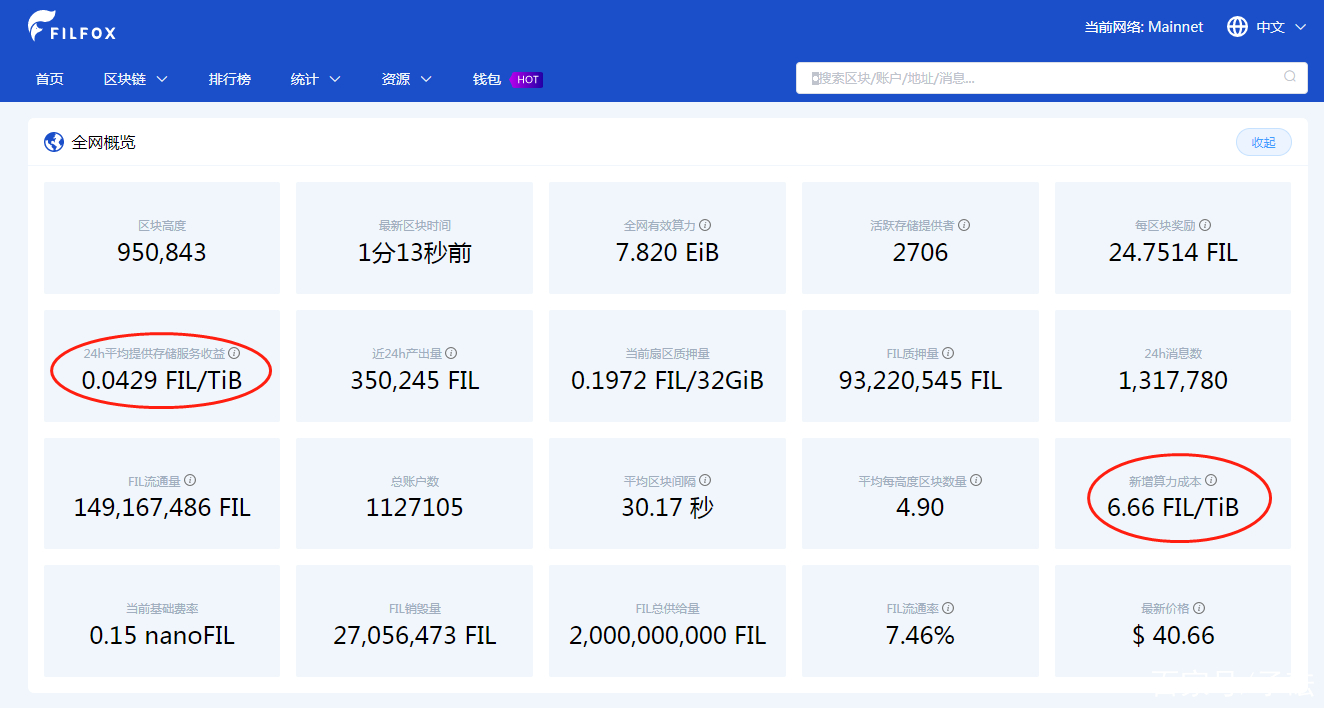The width and height of the screenshot is (1324, 708).
Task: Go to the 首页 menu item
Action: coord(49,78)
